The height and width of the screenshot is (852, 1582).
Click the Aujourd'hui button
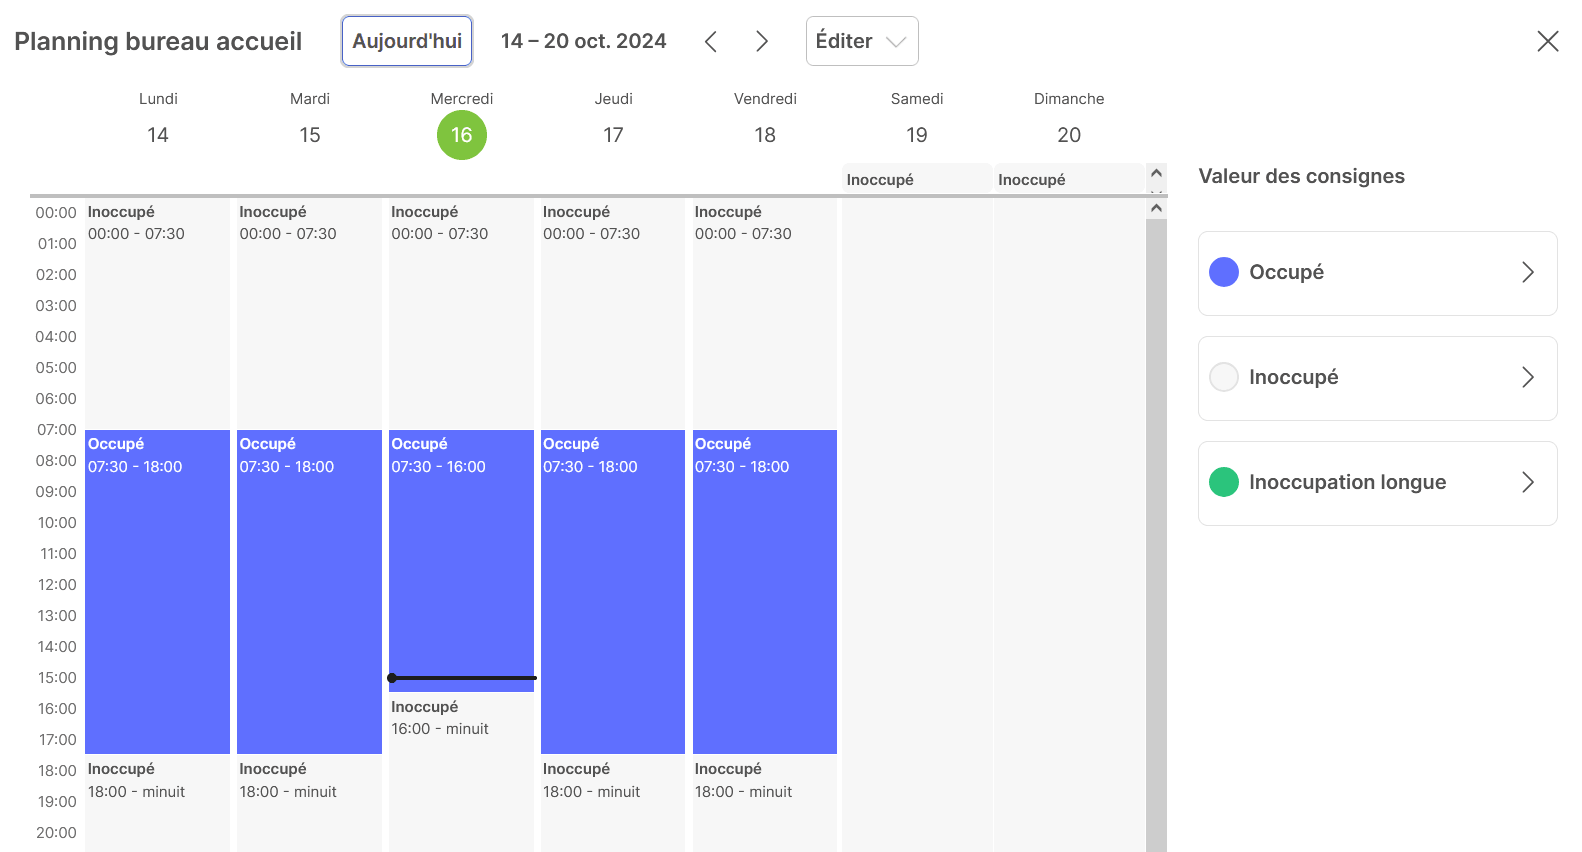[407, 41]
